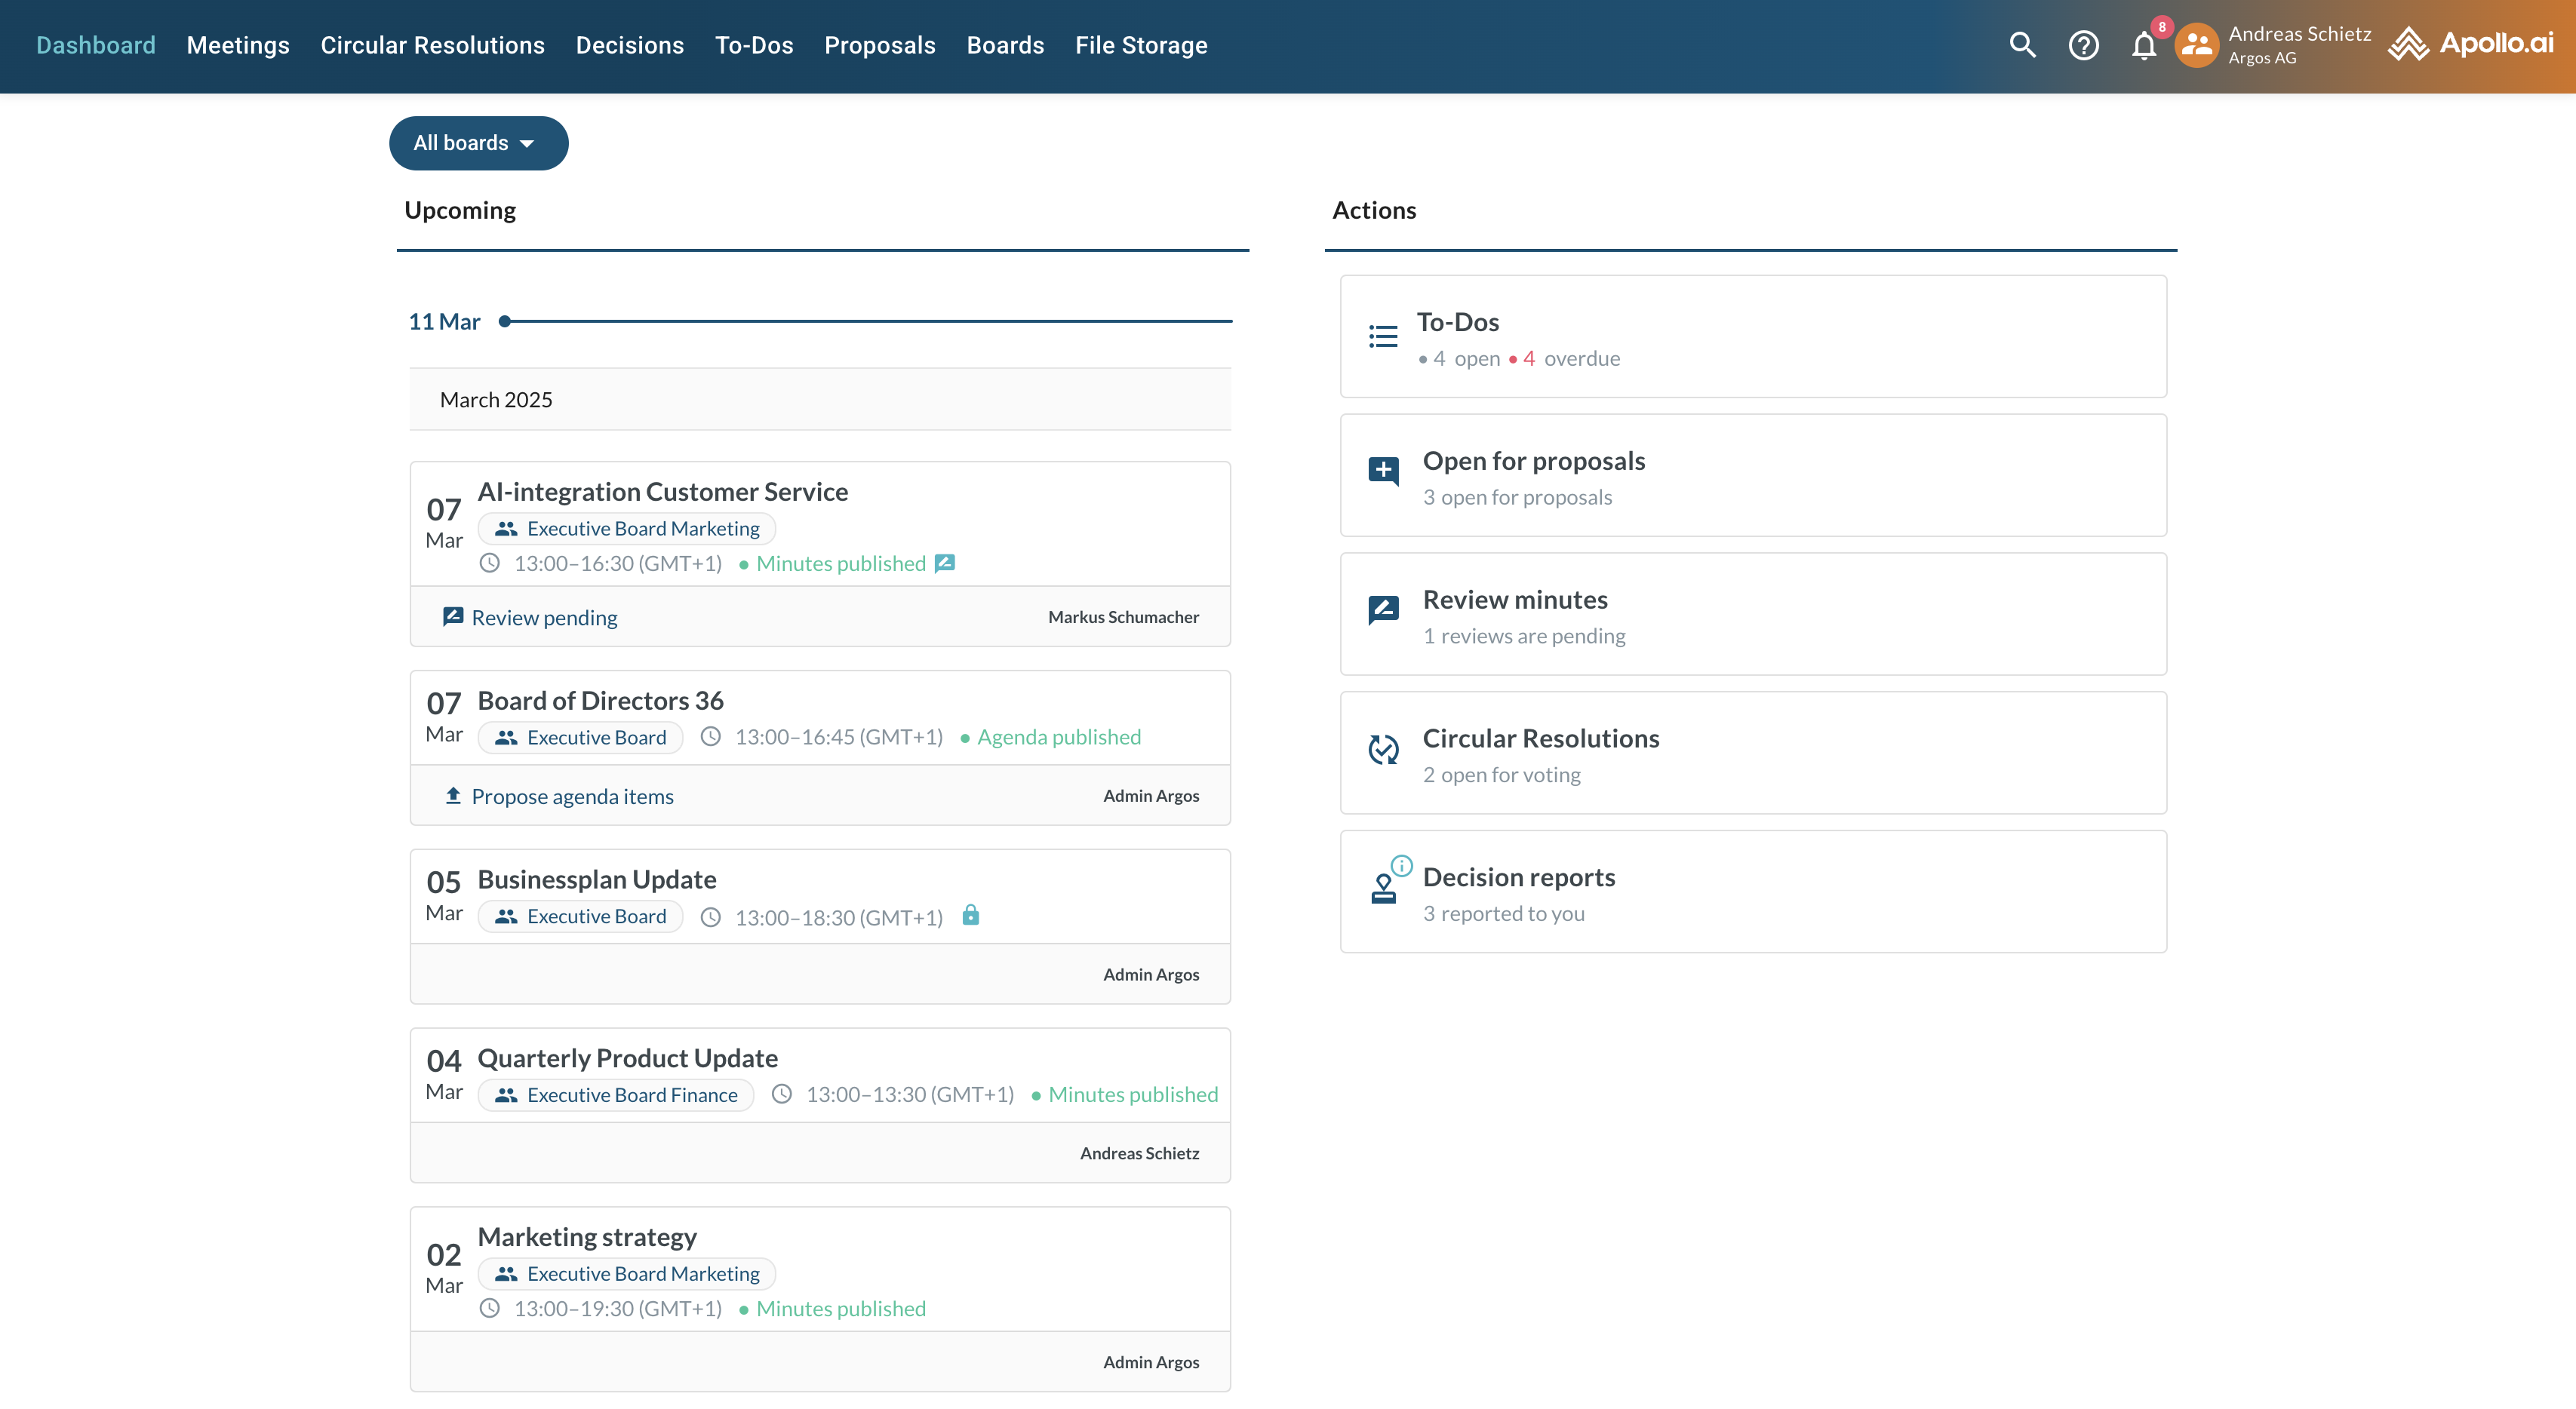The width and height of the screenshot is (2576, 1409).
Task: Expand the All boards dropdown
Action: 478,143
